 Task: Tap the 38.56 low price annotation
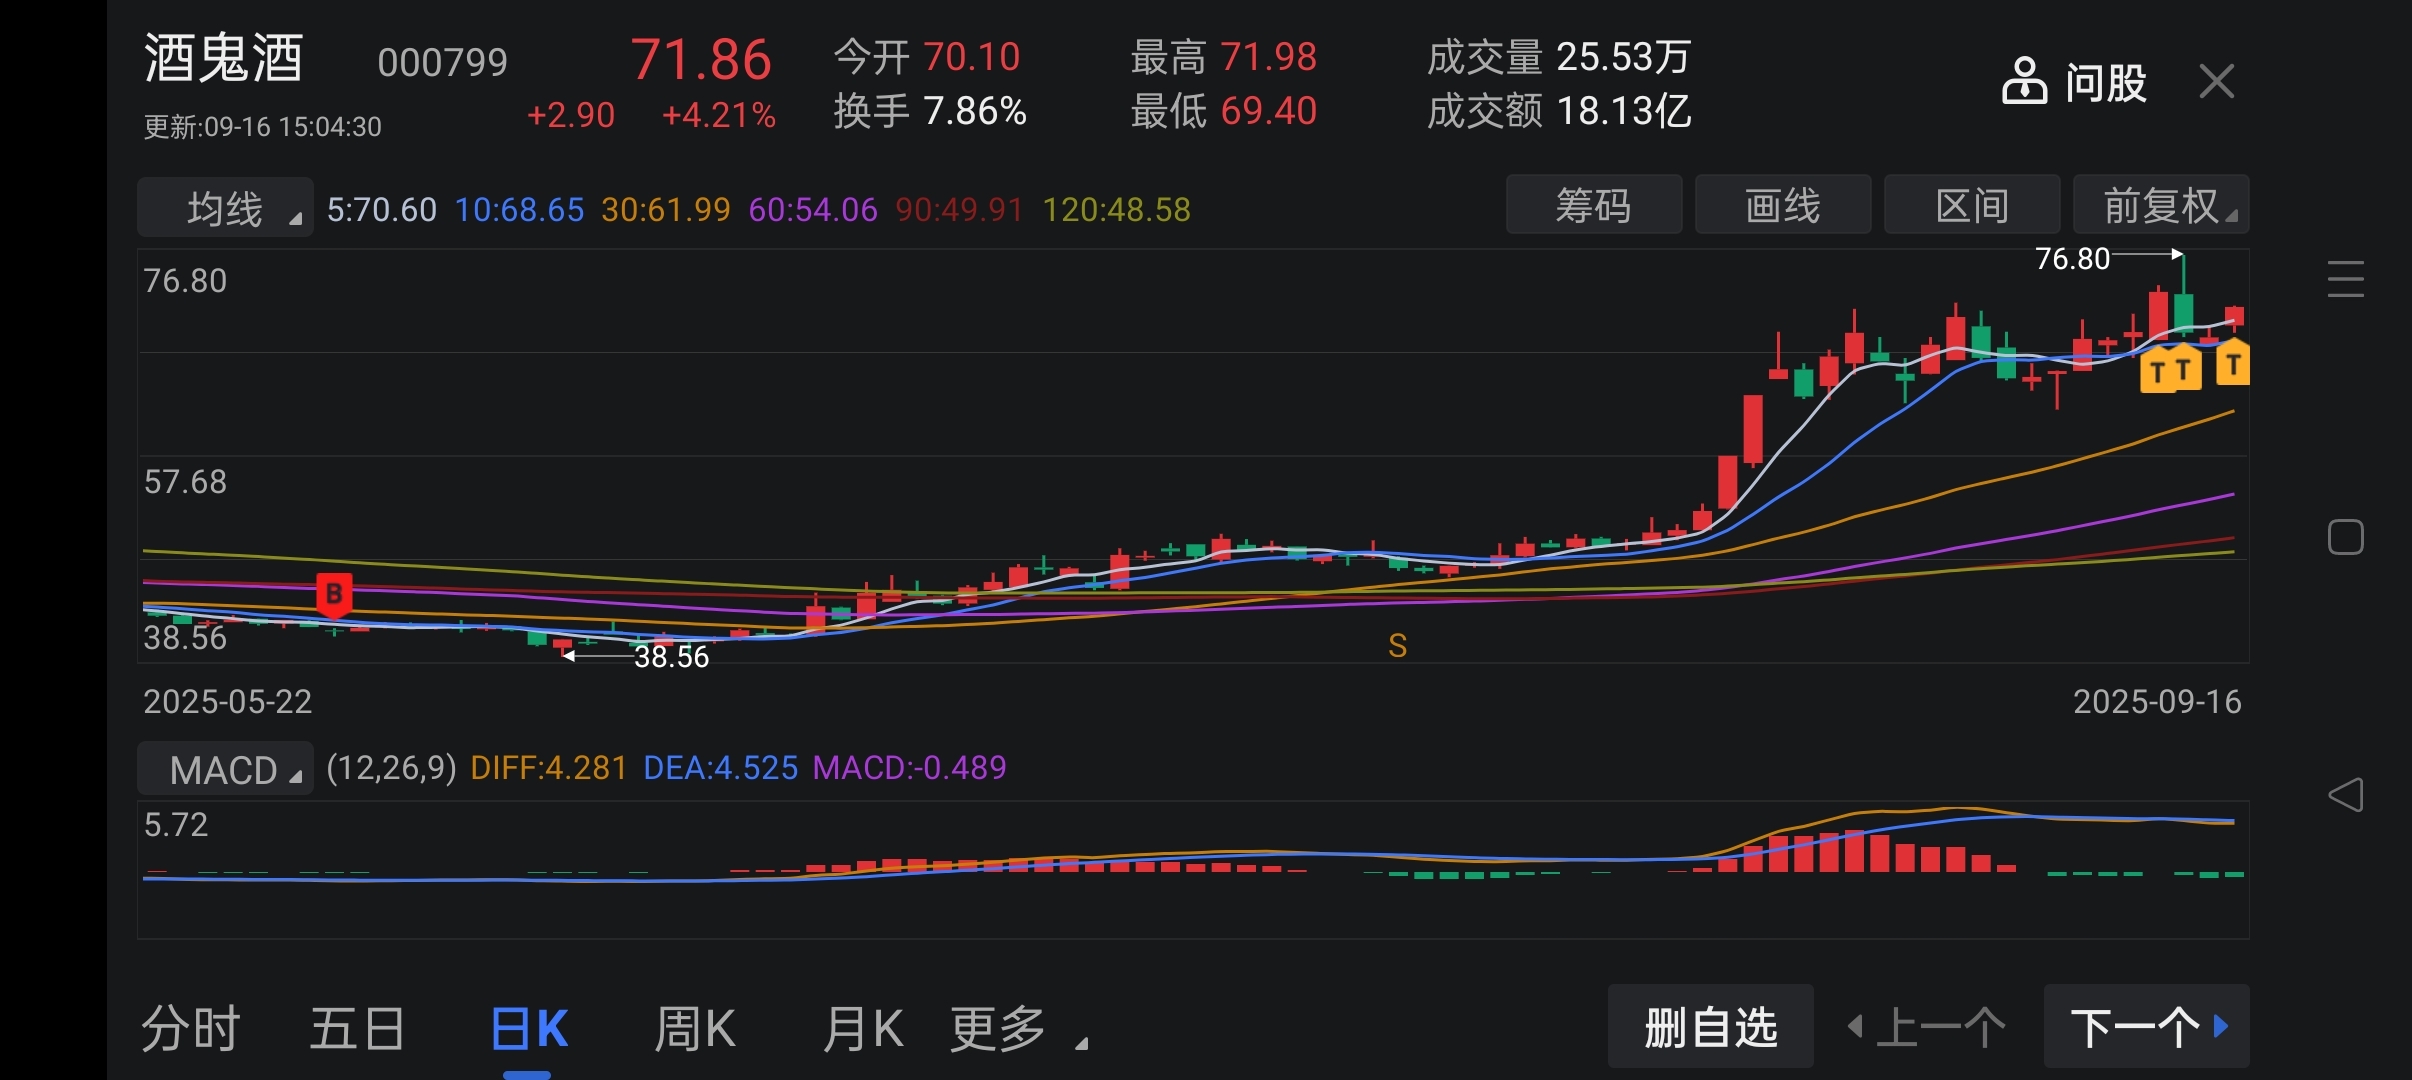coord(672,657)
